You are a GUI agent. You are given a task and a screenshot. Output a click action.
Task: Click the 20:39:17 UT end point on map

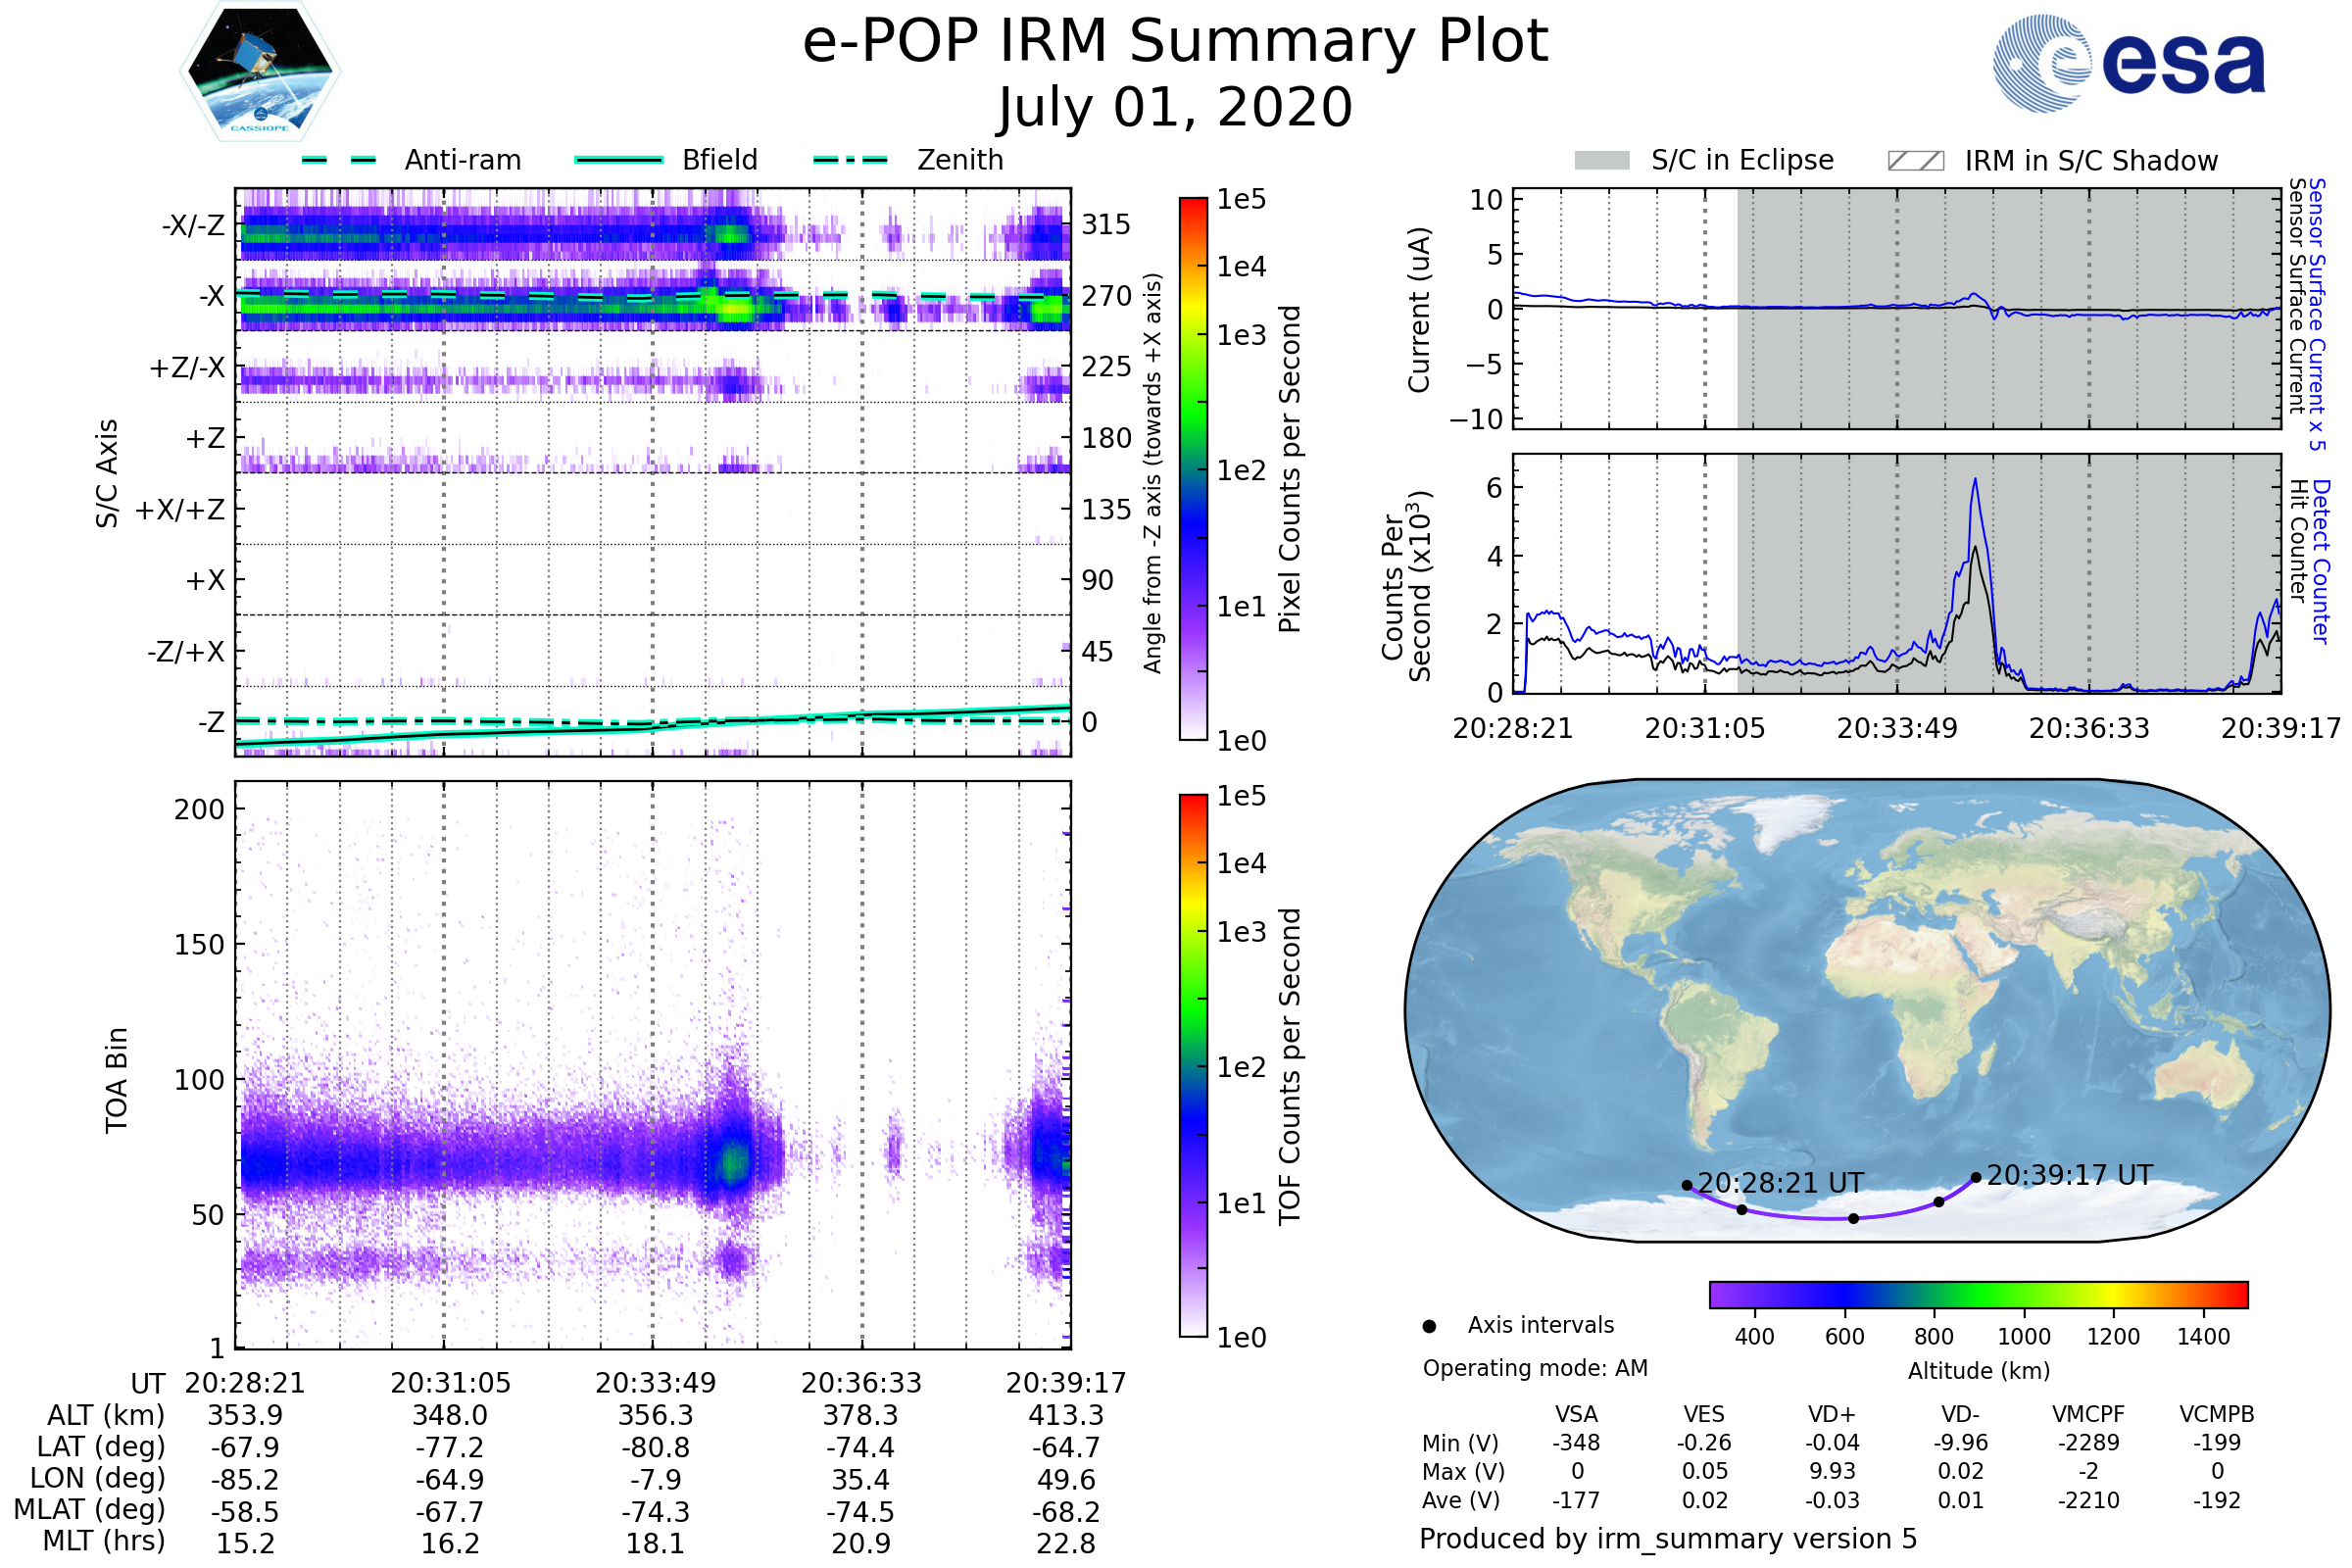click(x=1976, y=1177)
